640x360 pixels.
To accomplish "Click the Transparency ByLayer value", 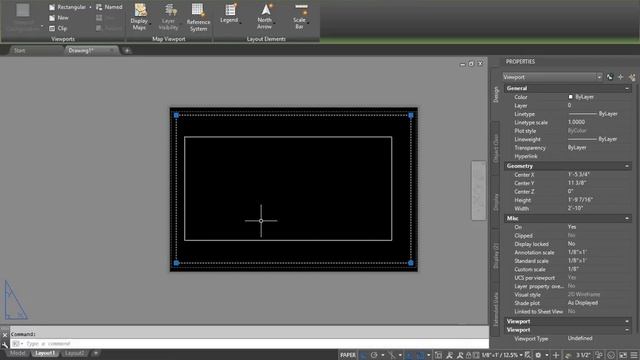I will click(x=577, y=147).
